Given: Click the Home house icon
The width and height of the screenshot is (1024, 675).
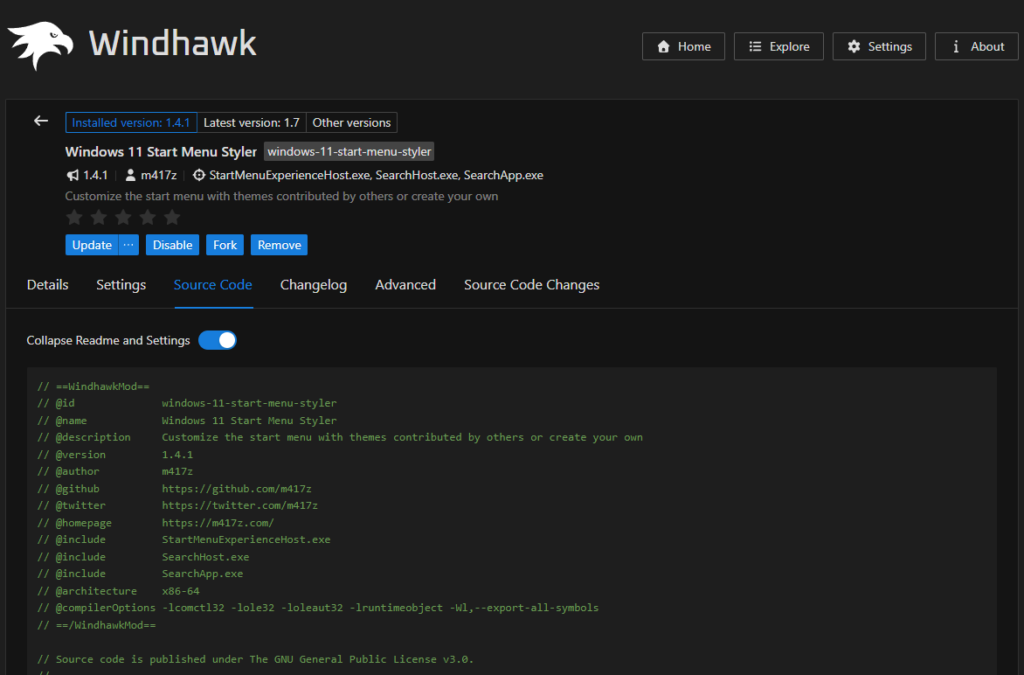Looking at the screenshot, I should tap(664, 46).
